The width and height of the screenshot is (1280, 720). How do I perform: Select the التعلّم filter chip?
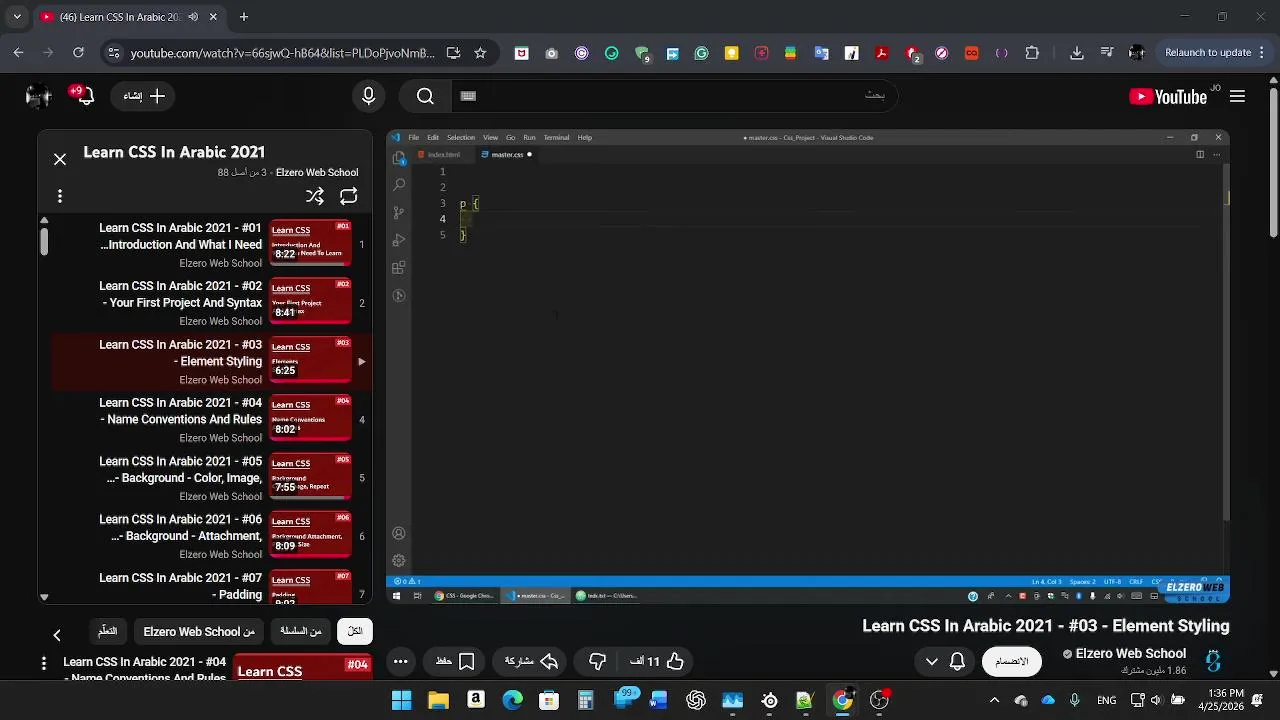pyautogui.click(x=108, y=631)
